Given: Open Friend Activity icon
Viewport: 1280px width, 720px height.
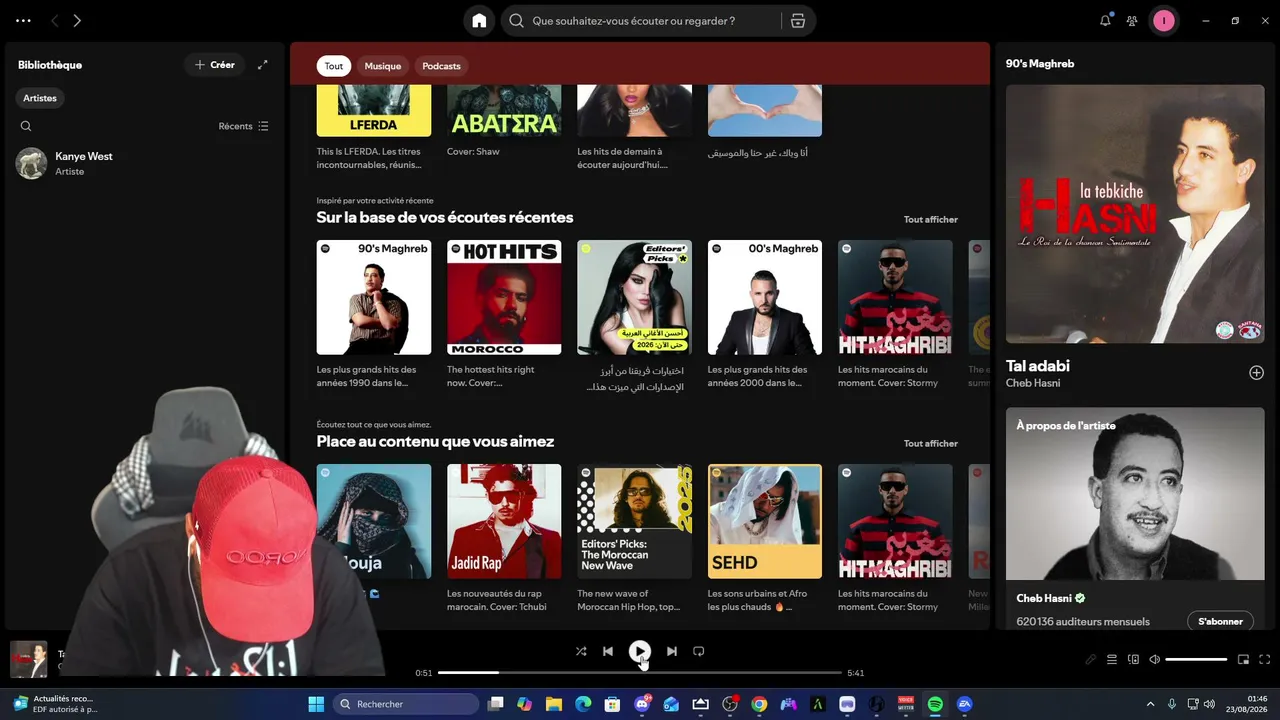Looking at the screenshot, I should (1132, 21).
